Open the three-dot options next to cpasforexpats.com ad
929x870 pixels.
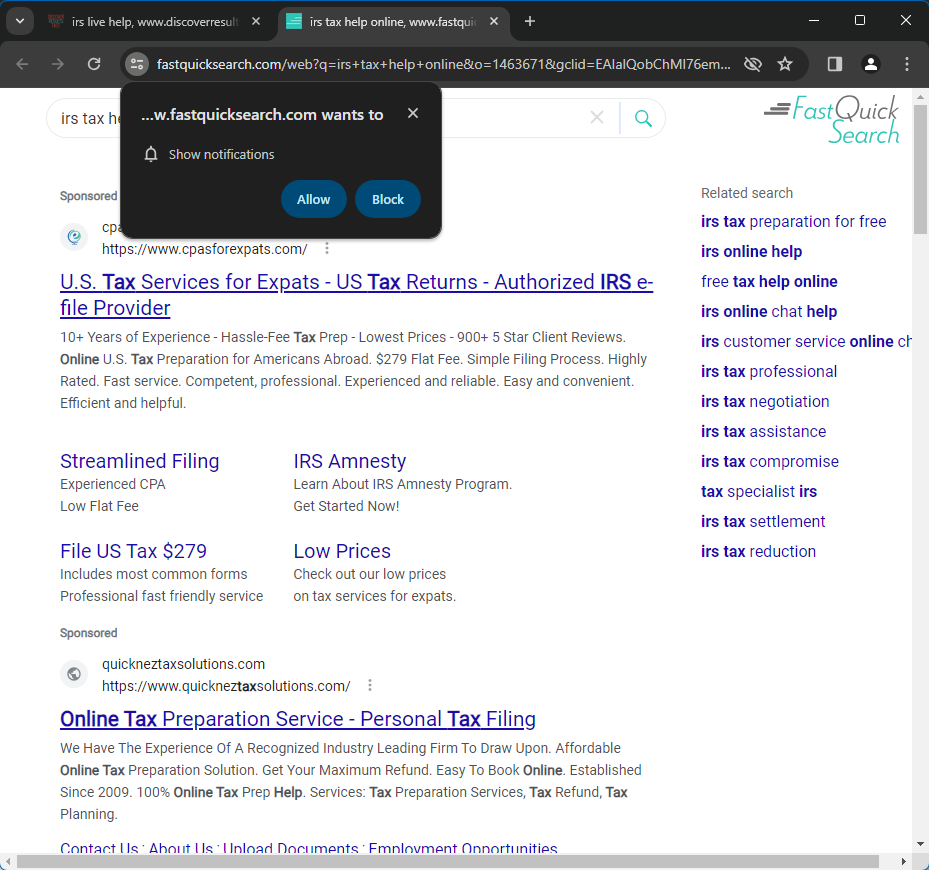pyautogui.click(x=327, y=248)
